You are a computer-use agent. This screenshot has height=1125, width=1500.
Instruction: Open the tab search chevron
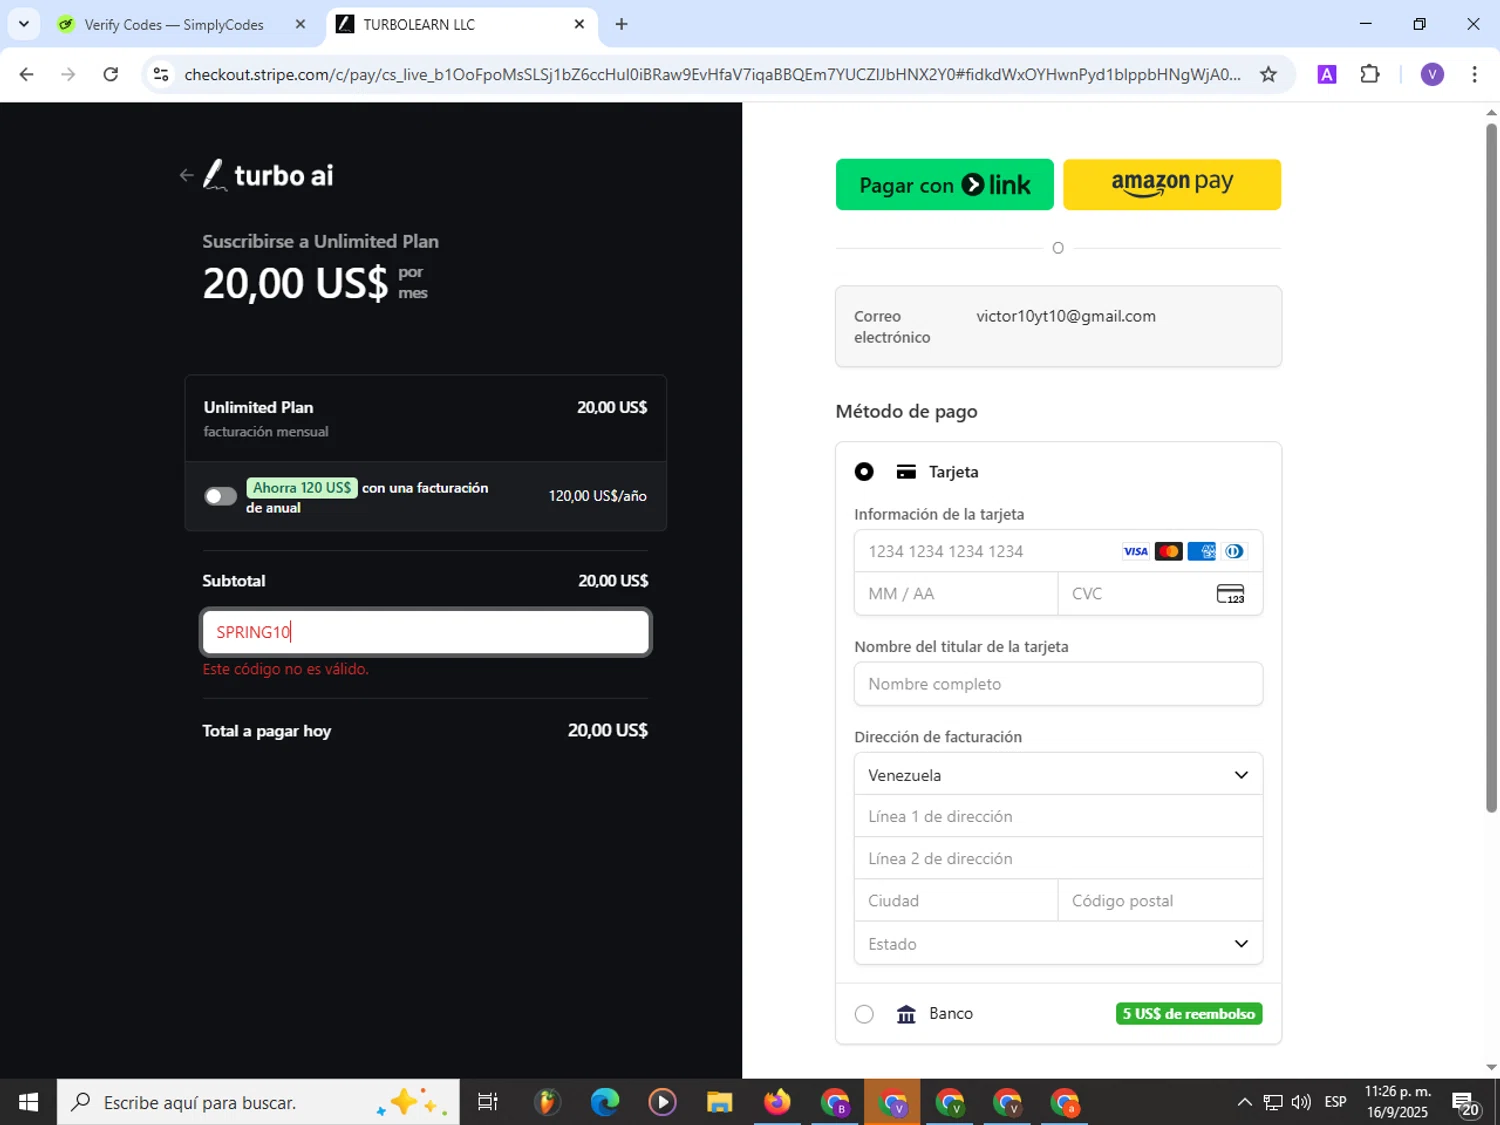pyautogui.click(x=24, y=24)
